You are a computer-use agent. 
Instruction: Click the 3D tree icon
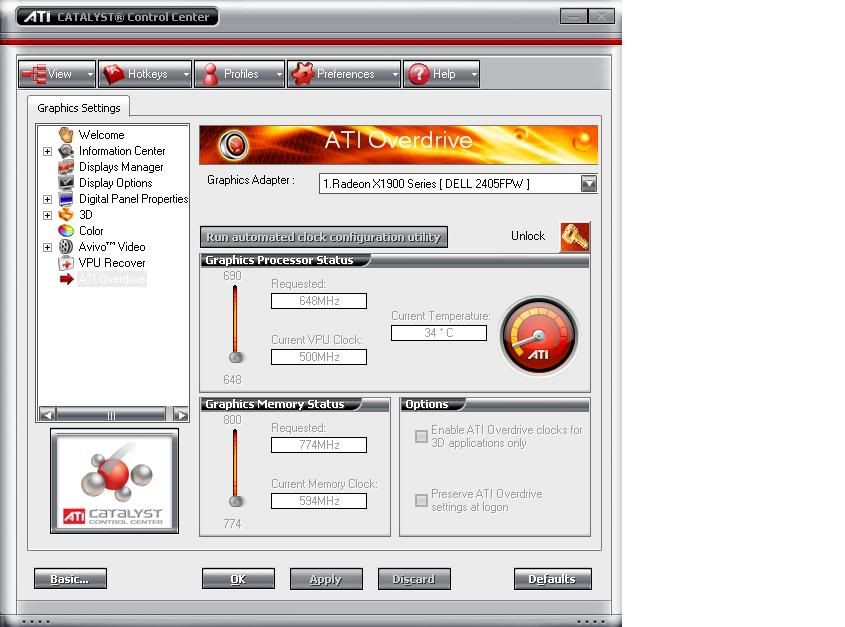(66, 215)
